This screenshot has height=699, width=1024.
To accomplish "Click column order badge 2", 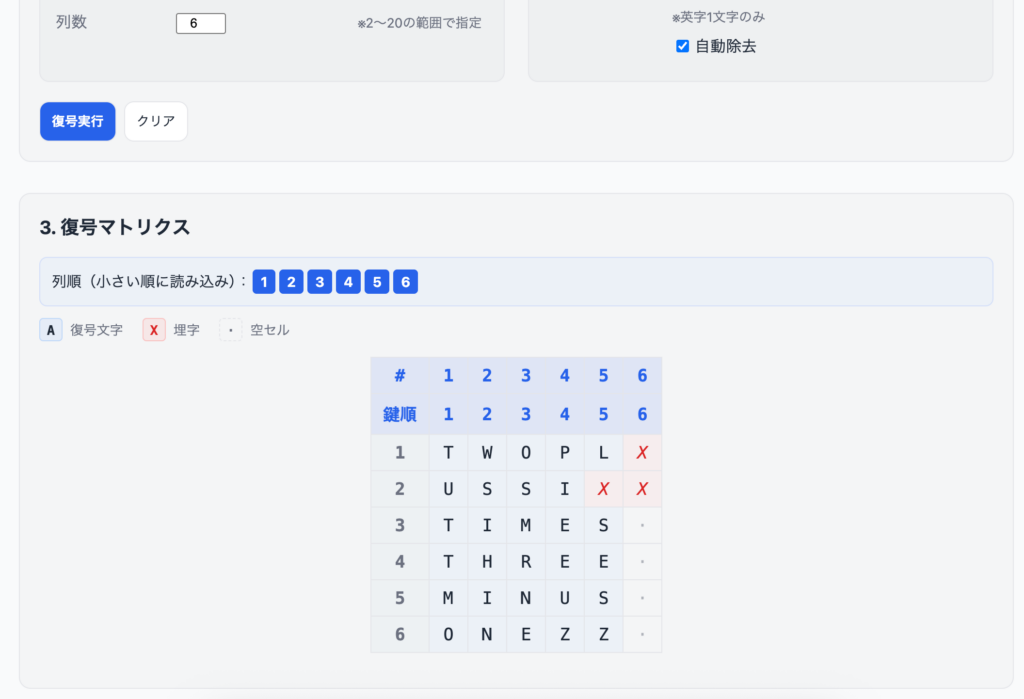I will [292, 282].
